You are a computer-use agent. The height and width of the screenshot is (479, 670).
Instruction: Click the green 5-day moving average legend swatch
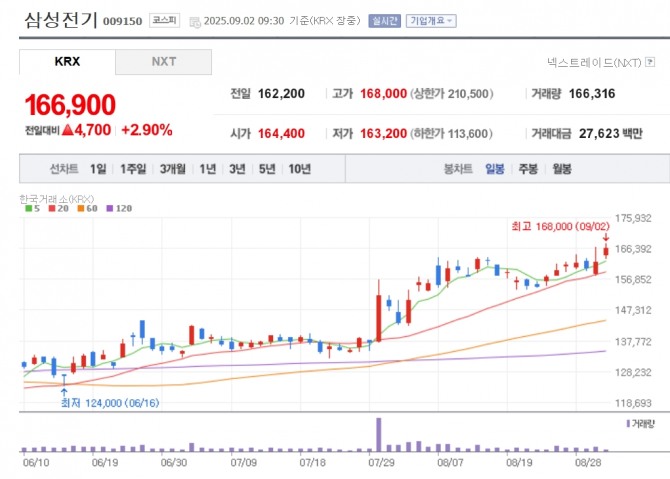point(28,208)
